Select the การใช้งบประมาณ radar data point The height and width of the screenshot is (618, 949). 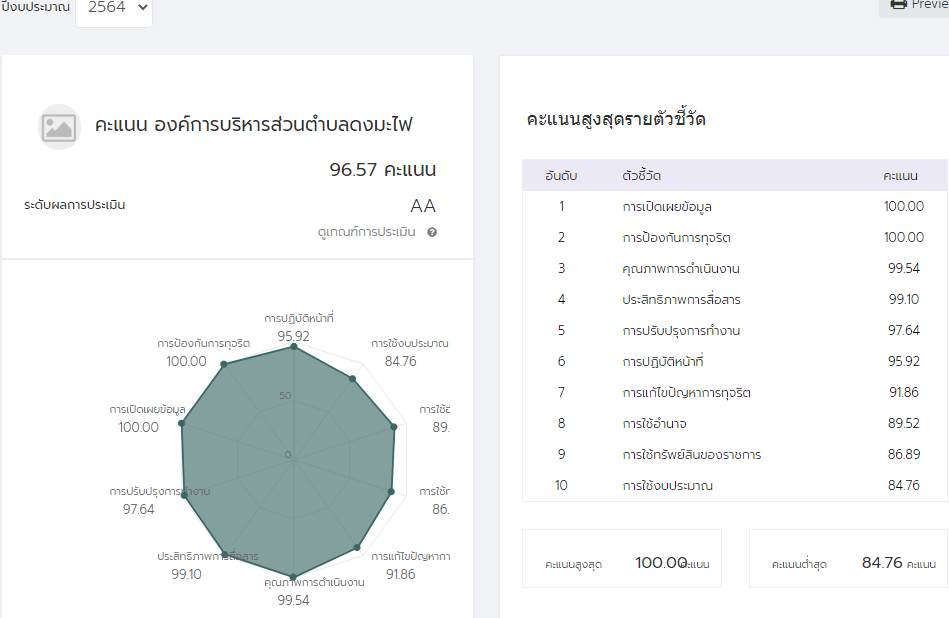pos(352,379)
